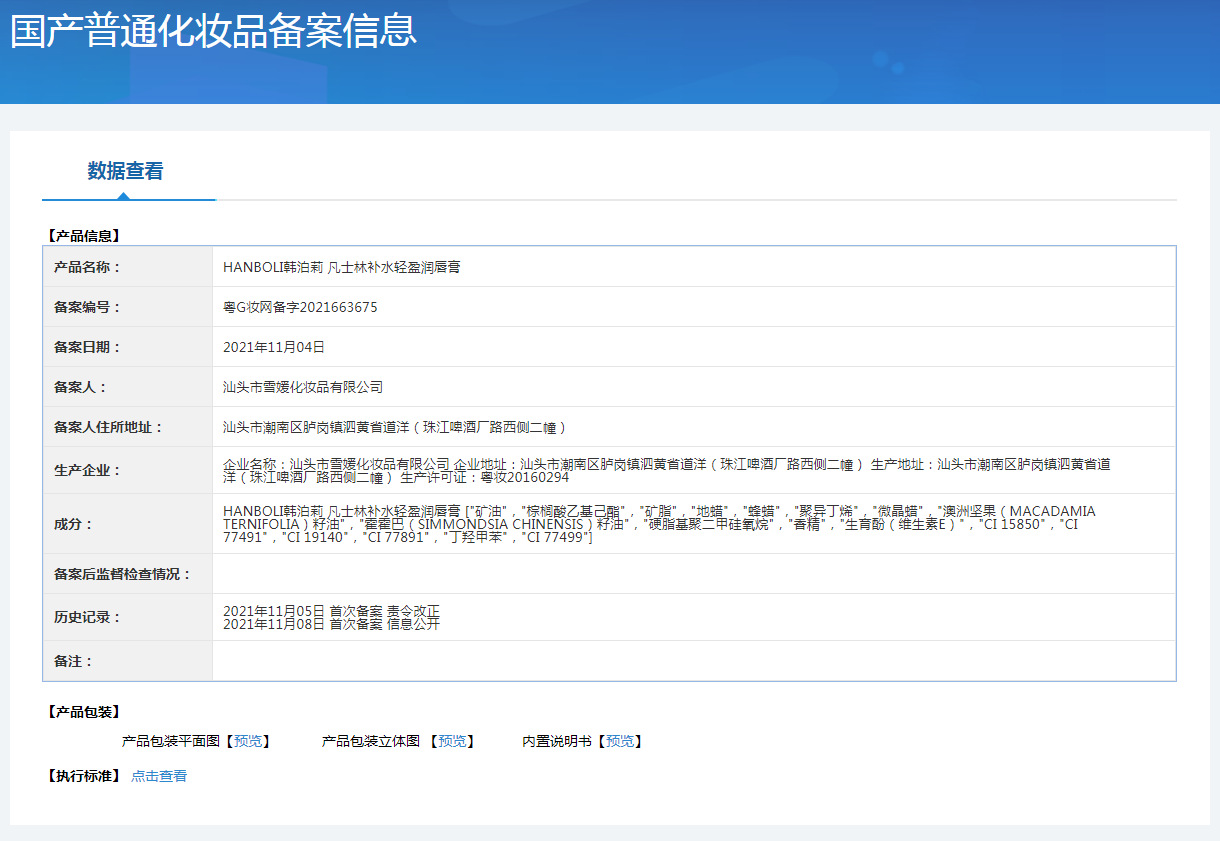This screenshot has height=841, width=1220.
Task: Click the product name HANBOLI韩泊莉 value
Action: click(341, 267)
